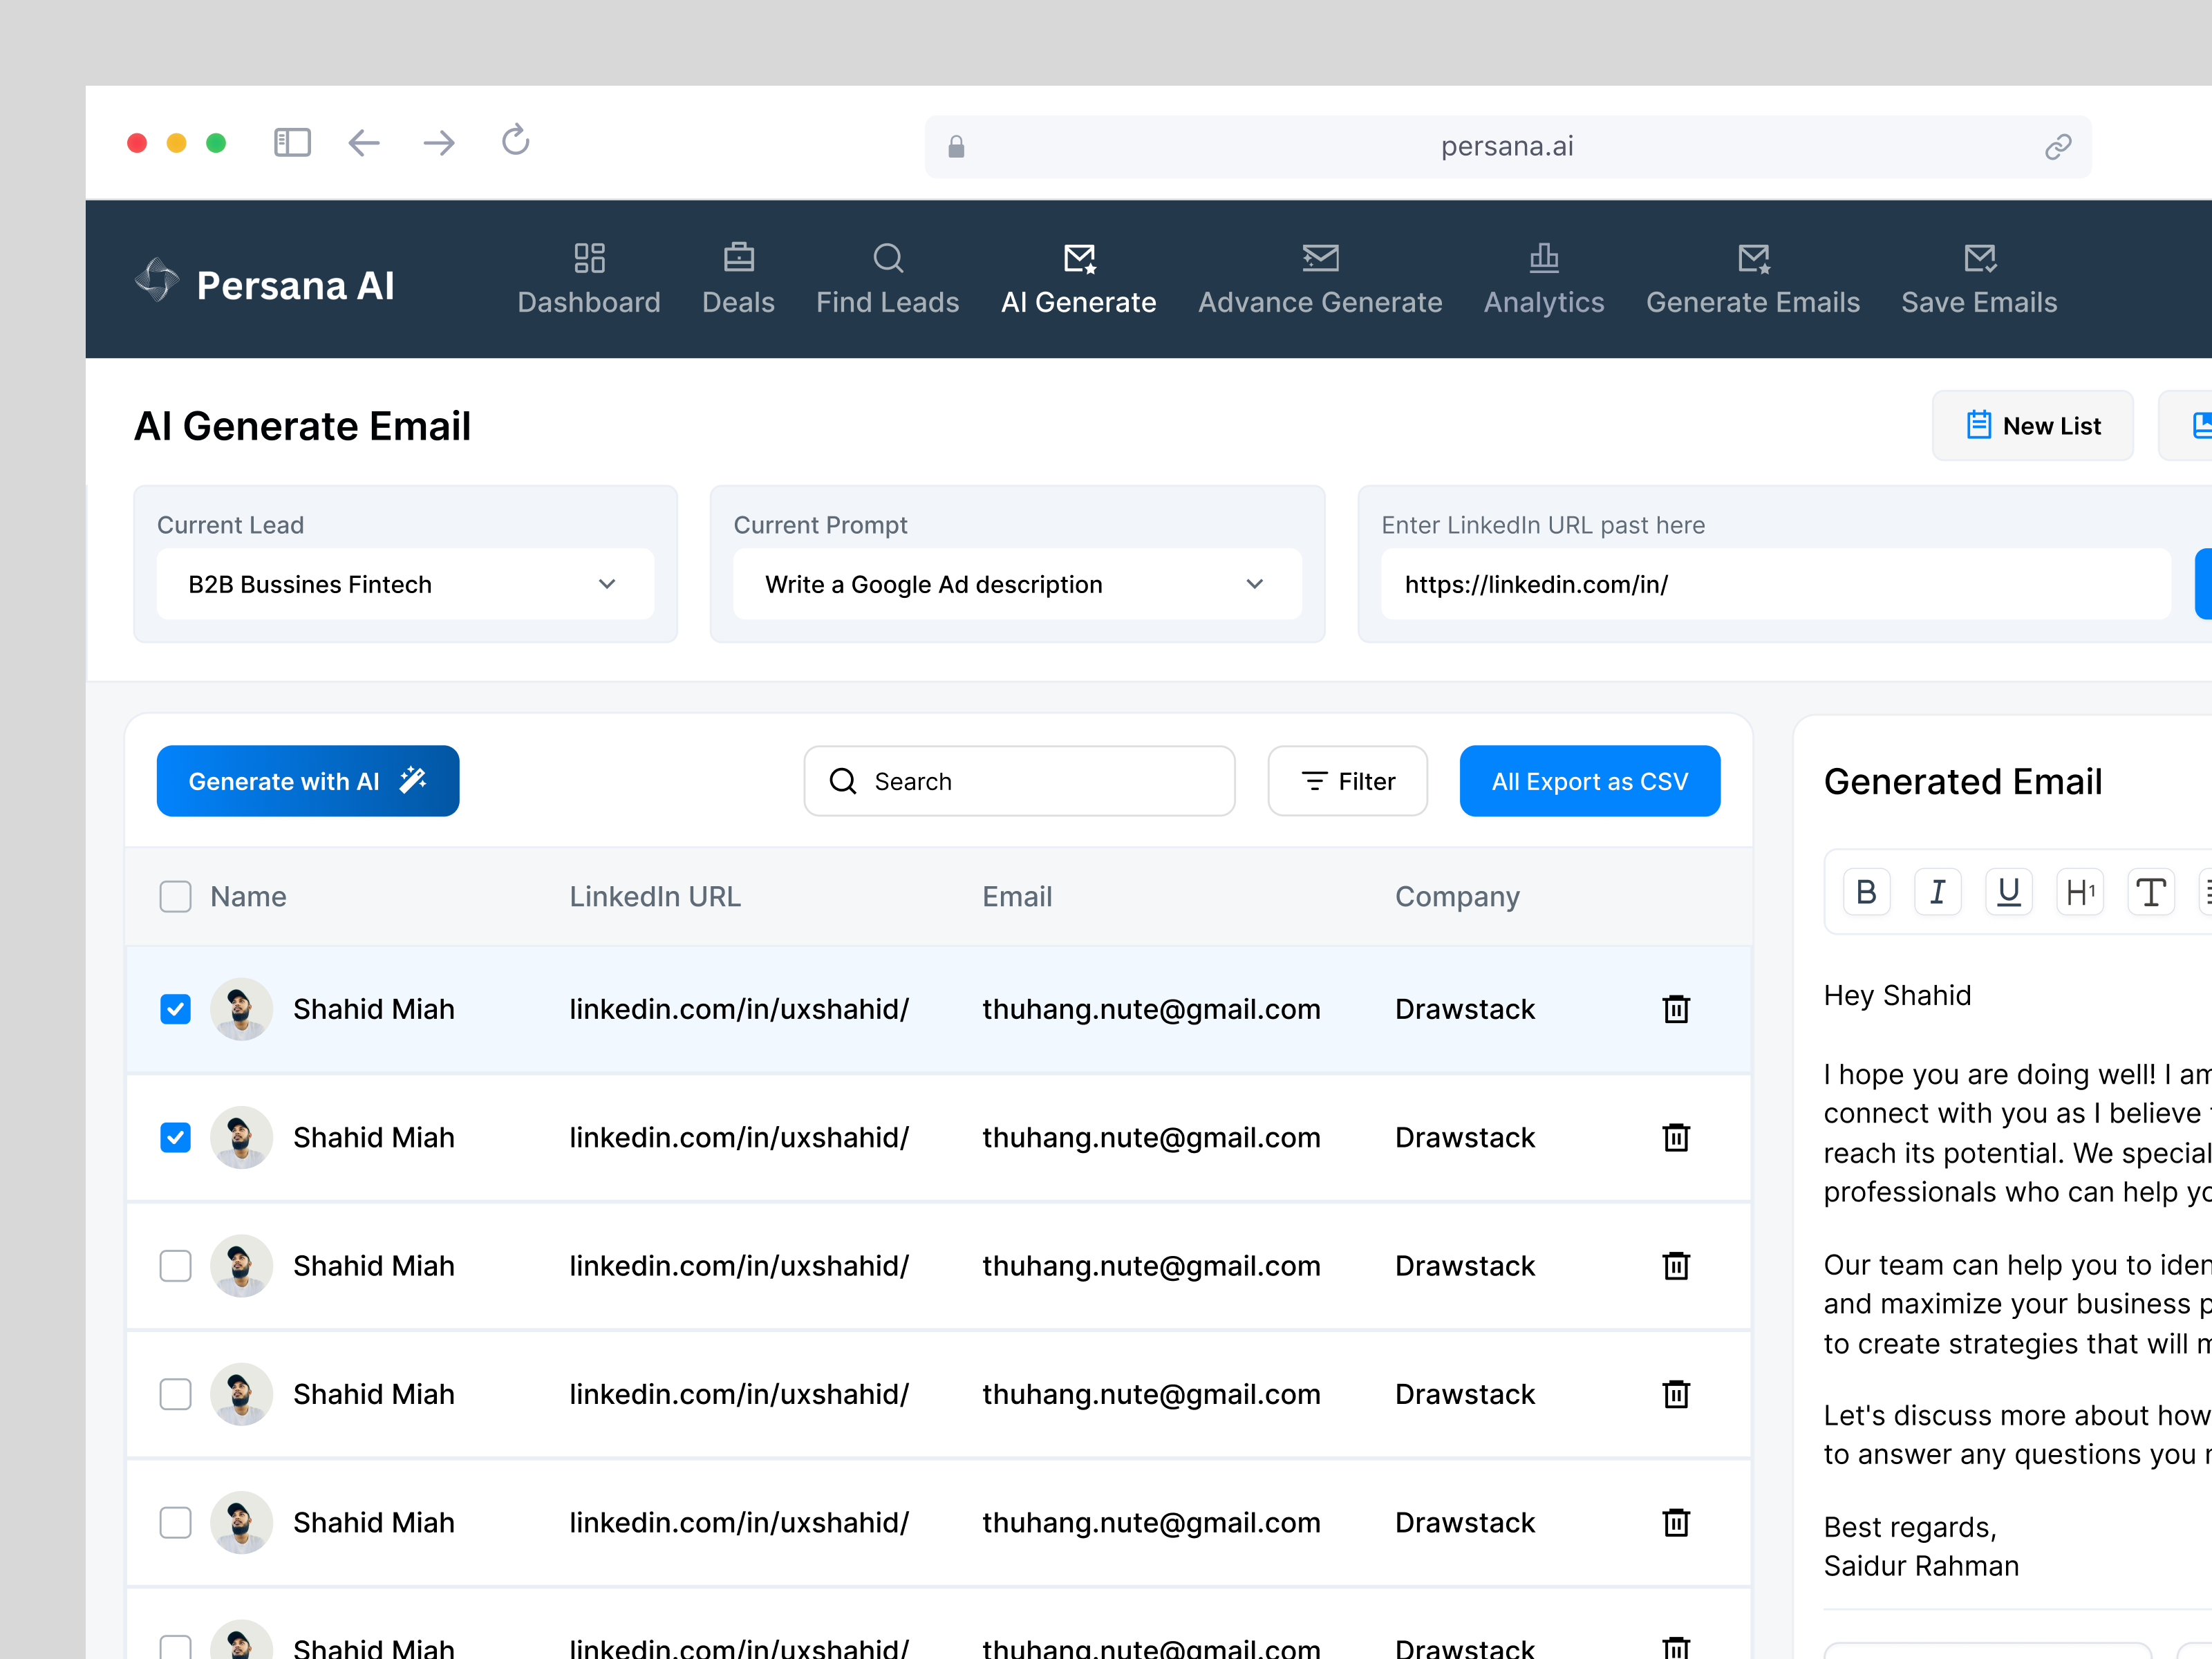
Task: Click inside the LinkedIn URL input field
Action: (1770, 584)
